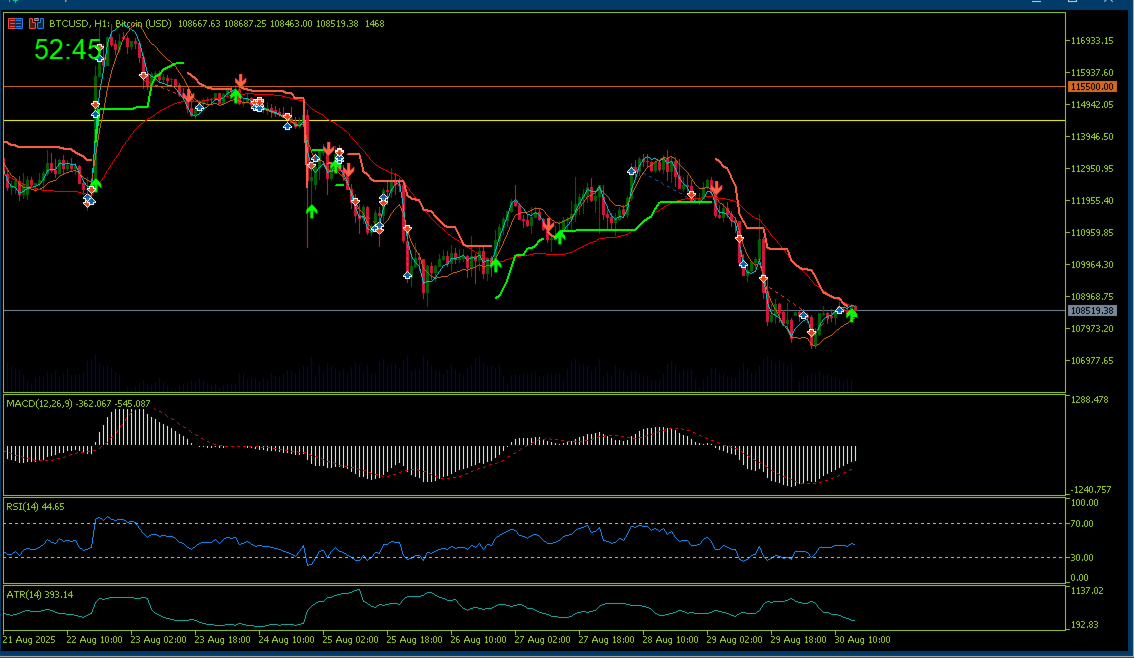Select the orange 115500.00 price level tag
The image size is (1134, 658).
1092,87
